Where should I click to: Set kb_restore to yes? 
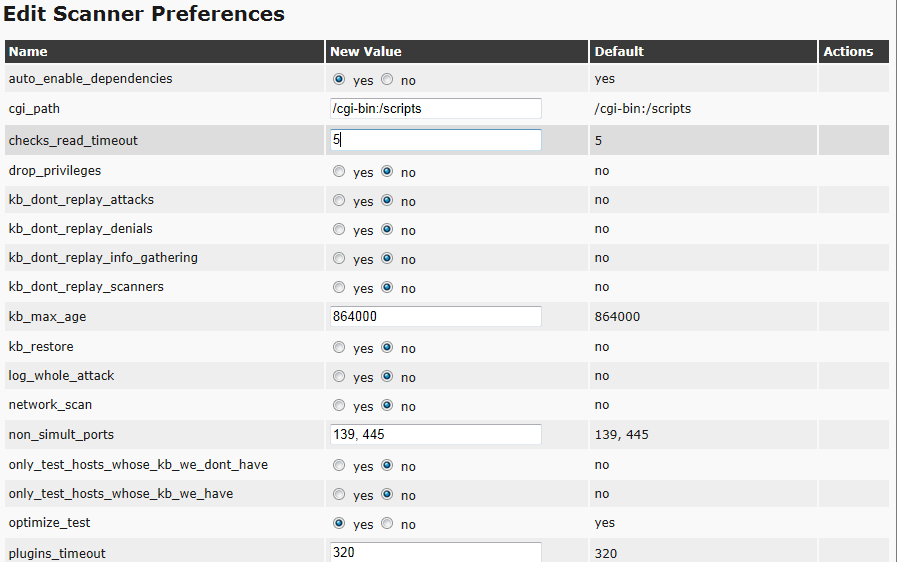click(339, 347)
